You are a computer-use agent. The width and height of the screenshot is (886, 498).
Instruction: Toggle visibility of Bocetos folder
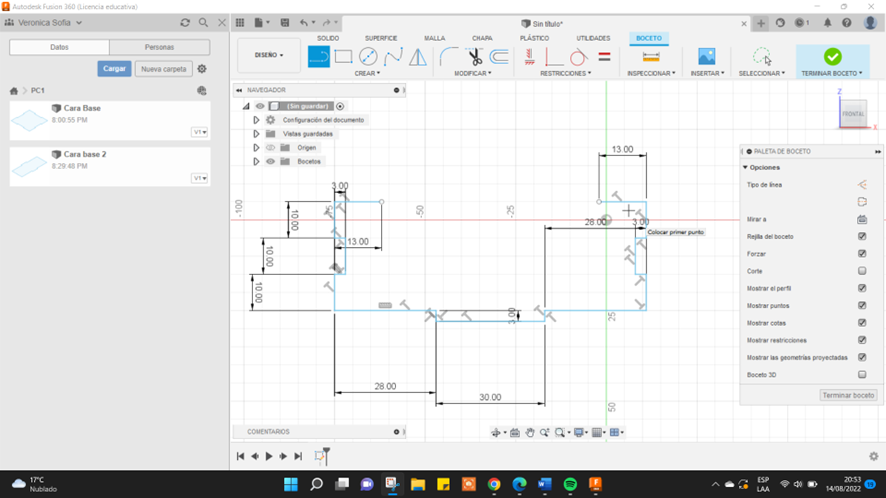271,162
